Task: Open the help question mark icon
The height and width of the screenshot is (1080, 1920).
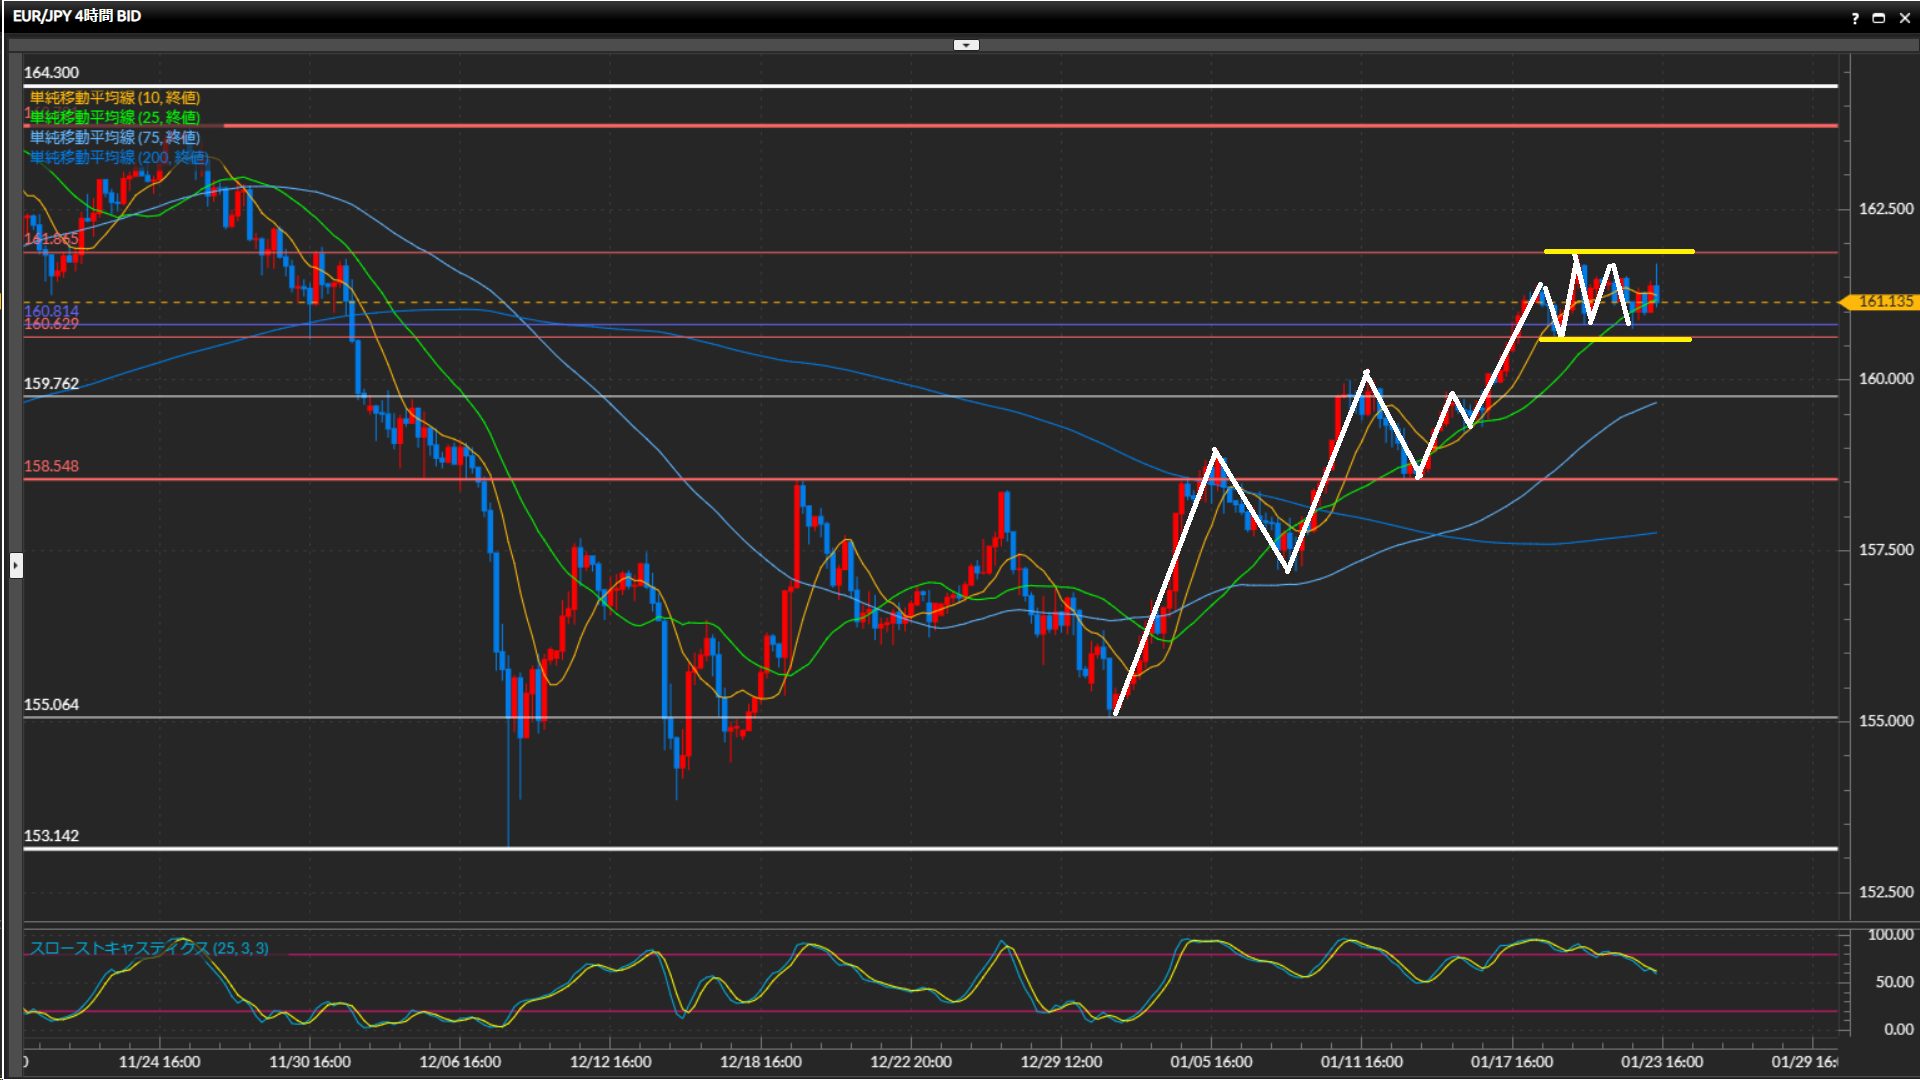Action: point(1855,18)
